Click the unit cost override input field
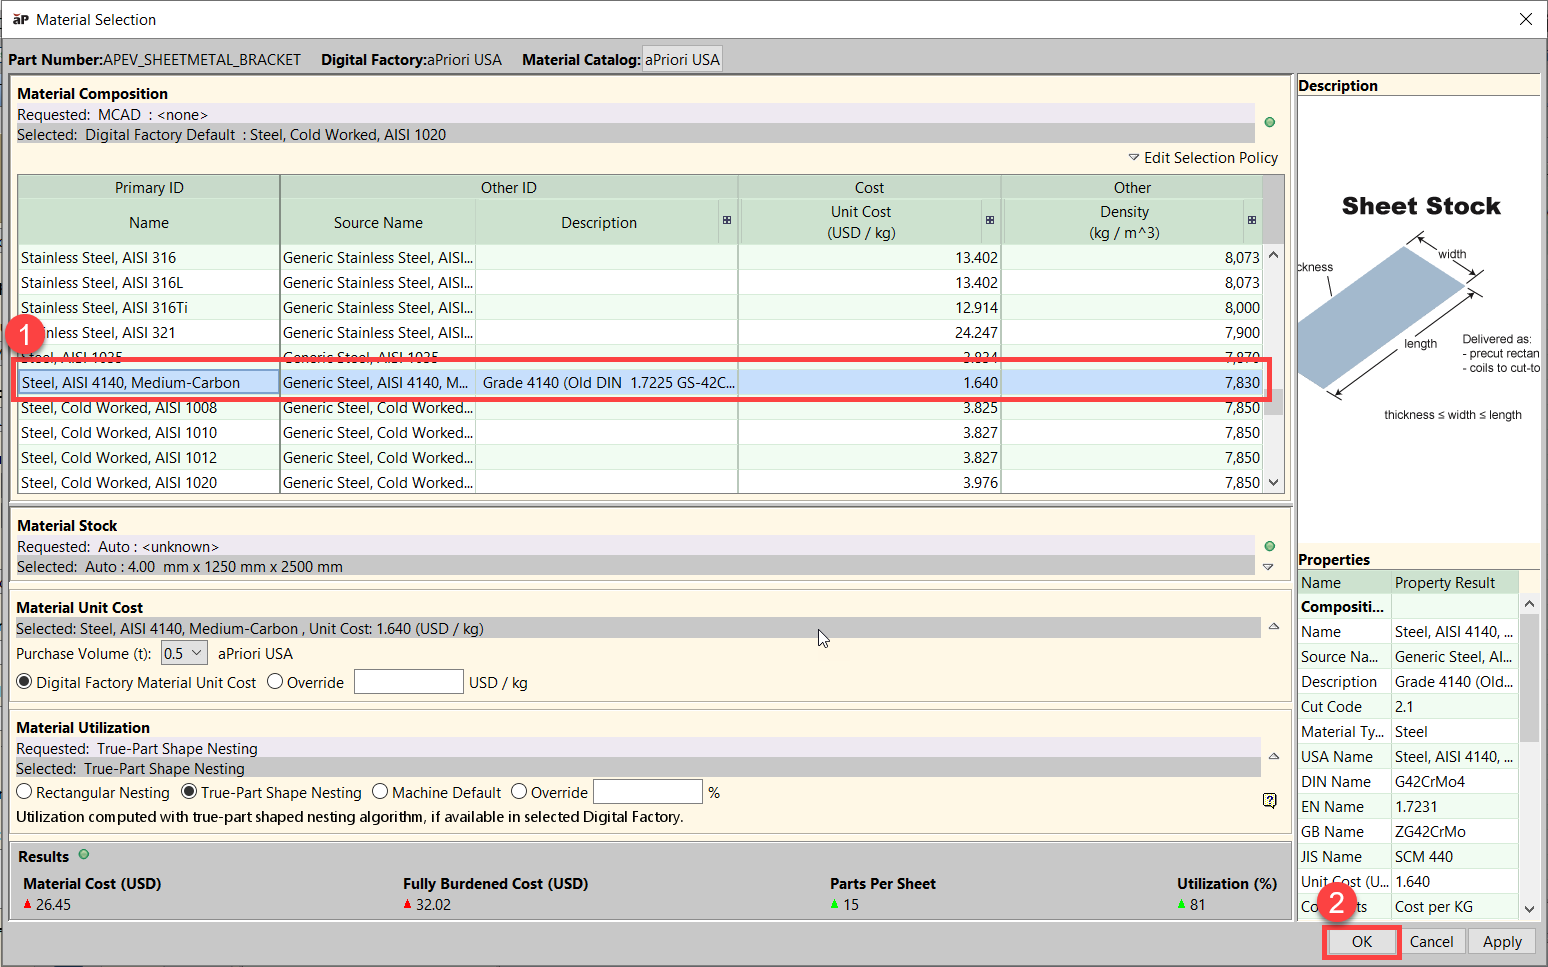 (408, 681)
